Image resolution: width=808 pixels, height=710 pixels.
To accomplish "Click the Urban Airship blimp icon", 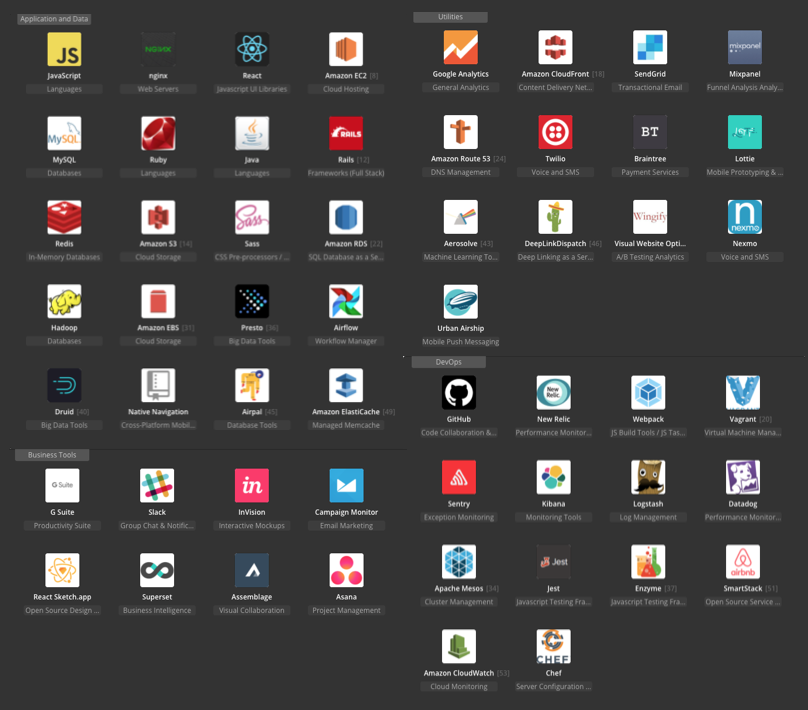I will pos(461,301).
